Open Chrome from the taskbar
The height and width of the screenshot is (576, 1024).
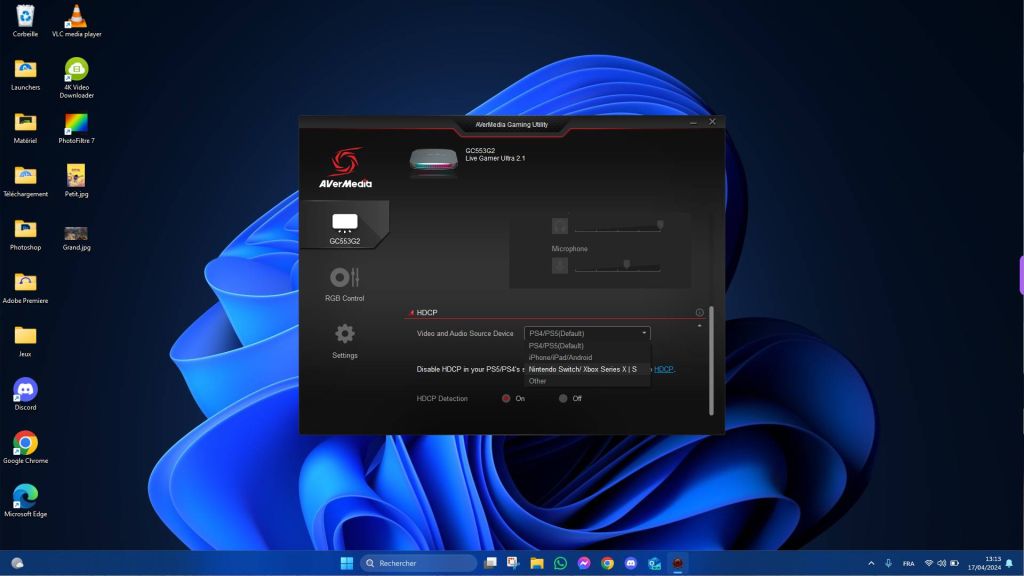[607, 563]
